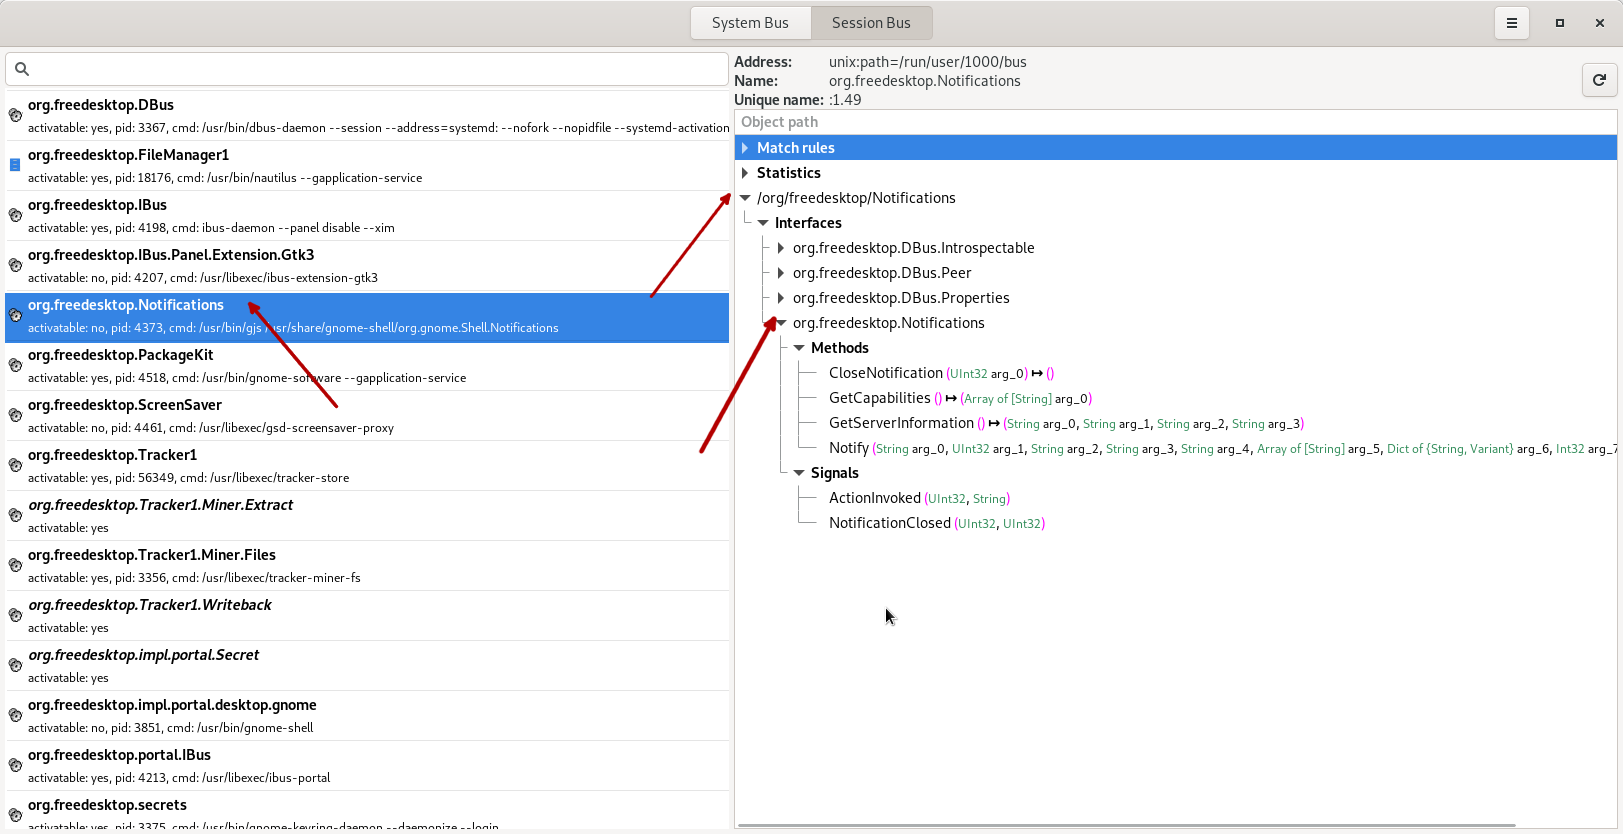Collapse the /org/freedesktop/Notifications object path
Viewport: 1623px width, 834px height.
[x=745, y=198]
